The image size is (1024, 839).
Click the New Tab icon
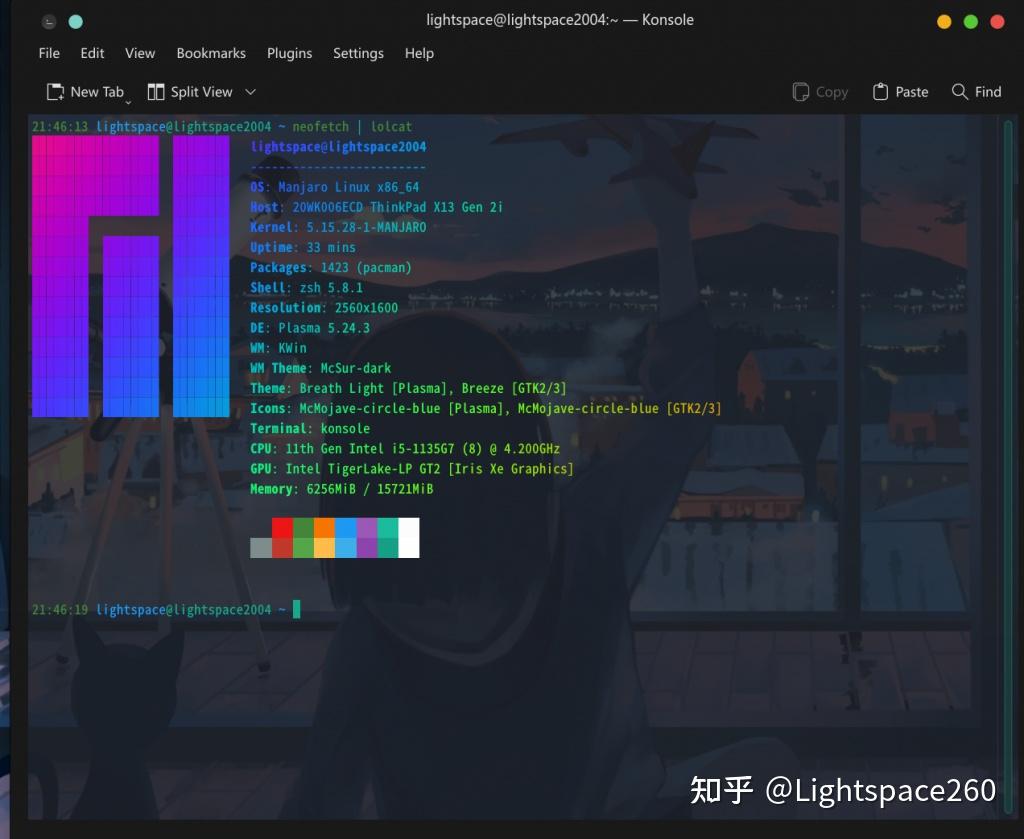pyautogui.click(x=57, y=91)
